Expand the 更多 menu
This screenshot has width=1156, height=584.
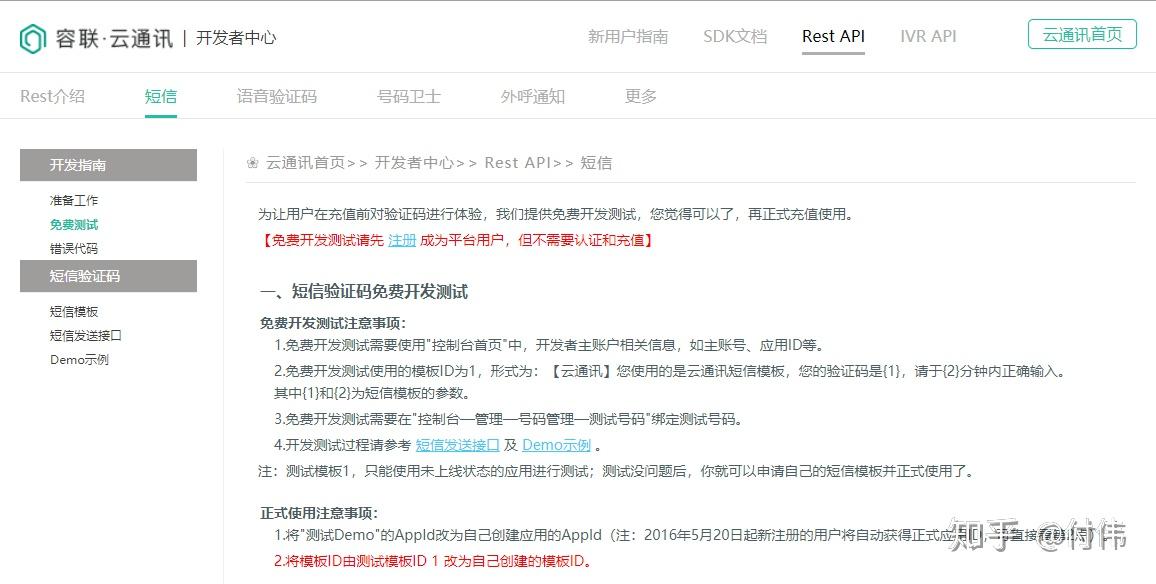(641, 97)
